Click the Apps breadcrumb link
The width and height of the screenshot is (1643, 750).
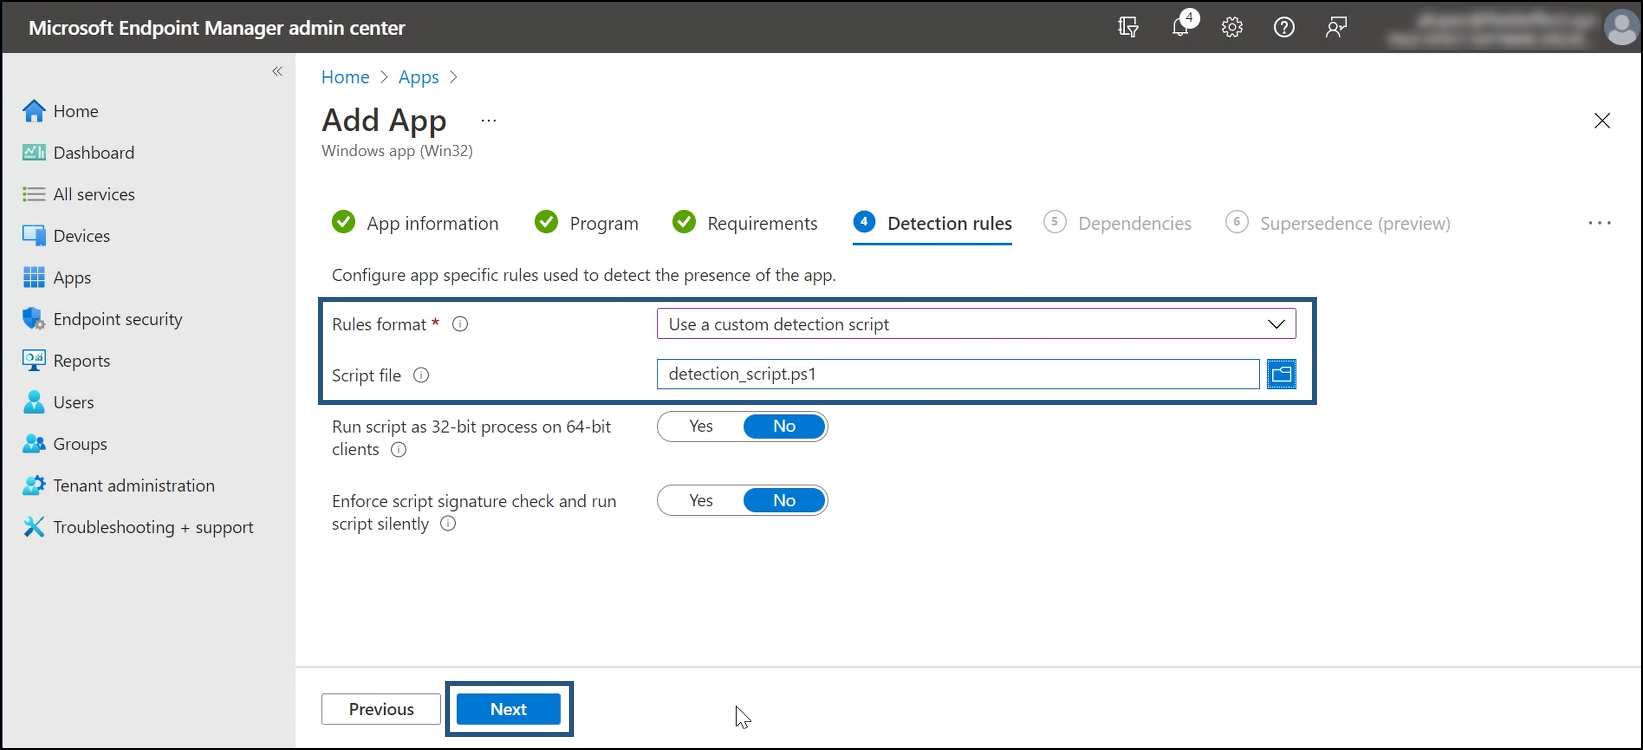(x=418, y=77)
